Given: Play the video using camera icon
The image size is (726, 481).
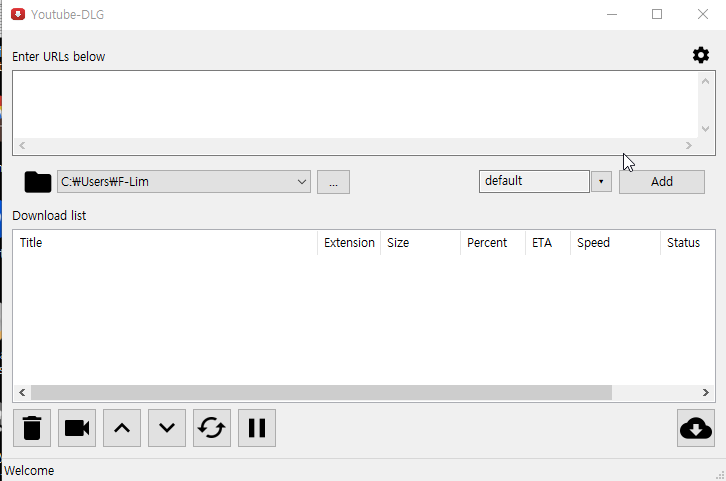Looking at the screenshot, I should 77,428.
